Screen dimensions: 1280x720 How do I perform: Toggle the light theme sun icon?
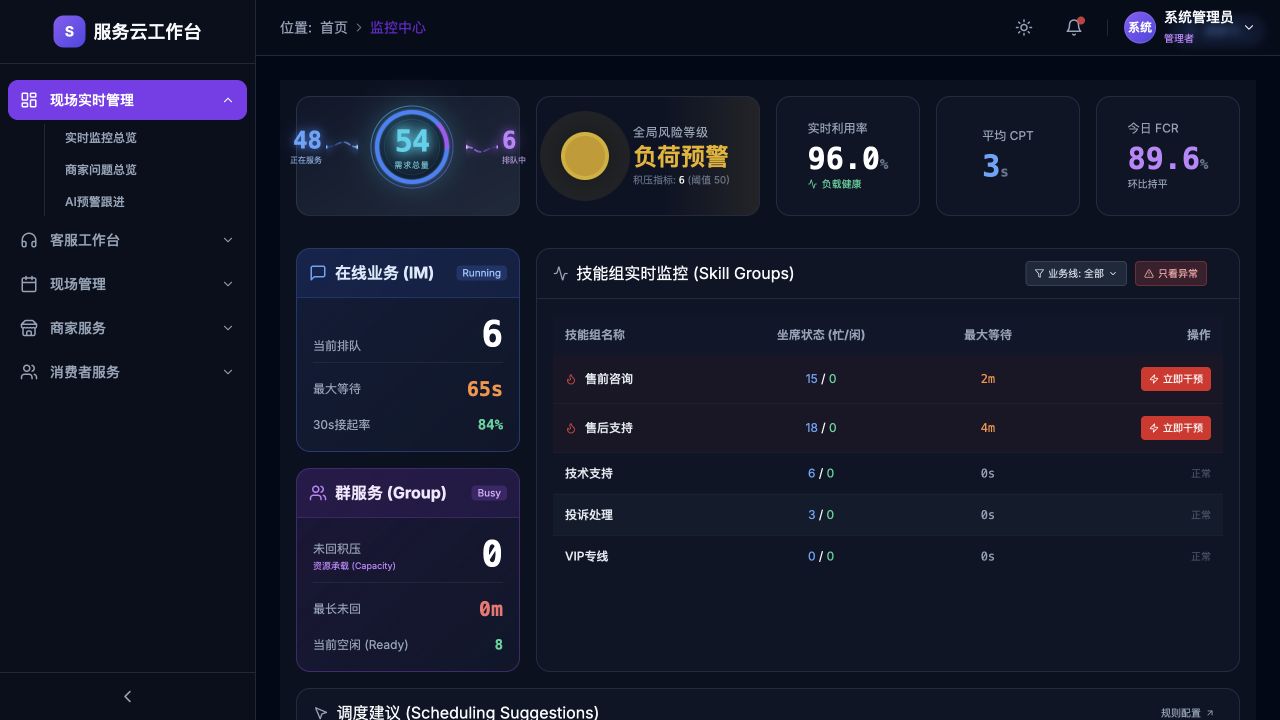click(x=1024, y=28)
